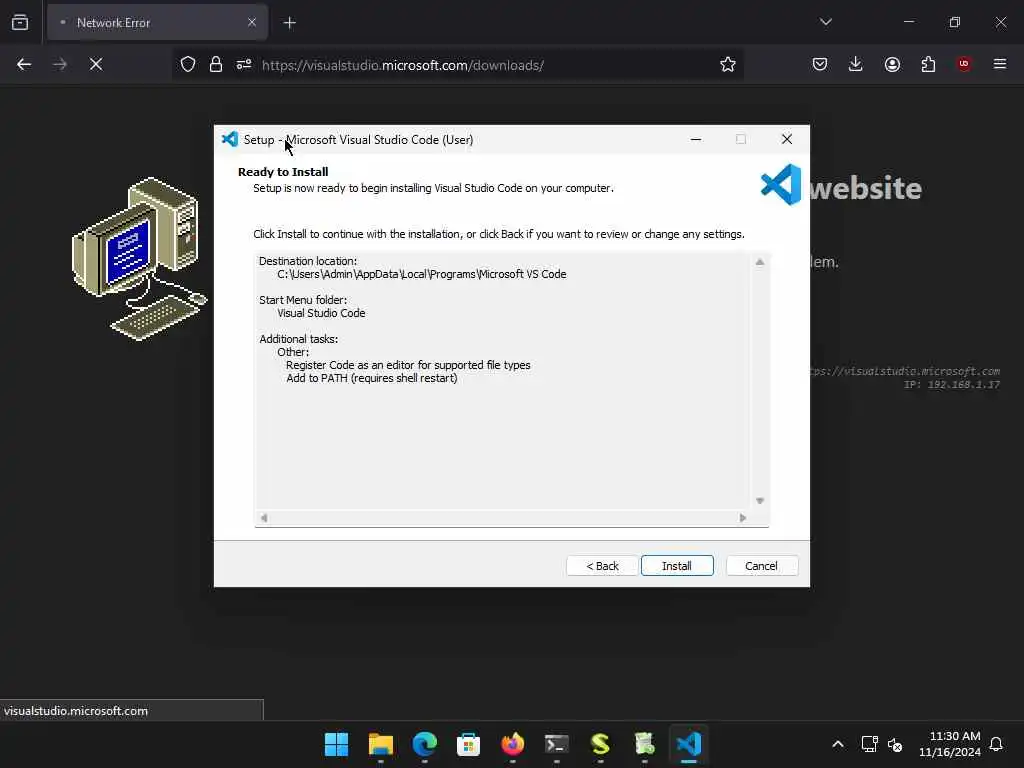Open Microsoft Store from the taskbar
The height and width of the screenshot is (768, 1024).
(x=468, y=744)
